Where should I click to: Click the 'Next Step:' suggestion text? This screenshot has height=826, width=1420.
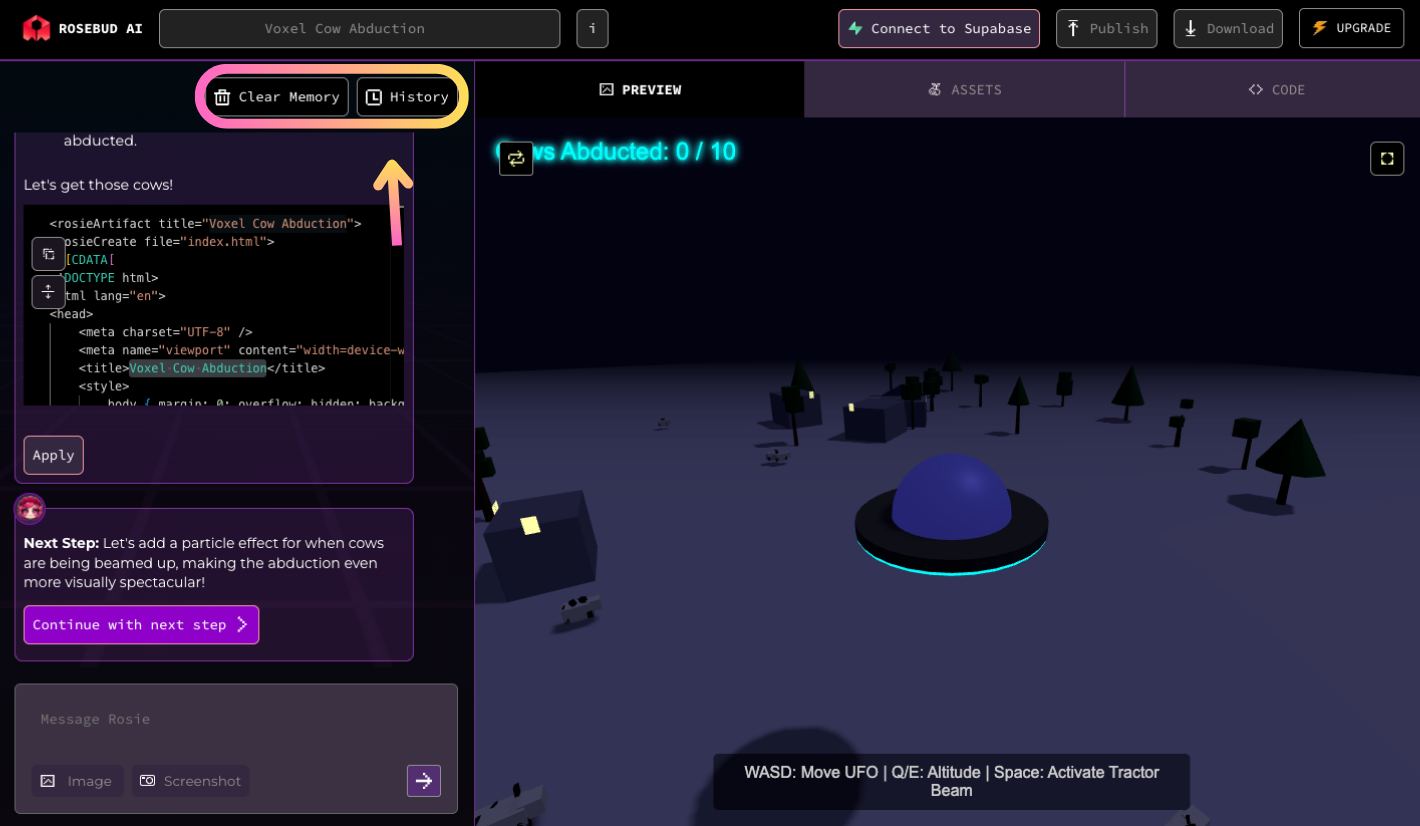pos(204,563)
